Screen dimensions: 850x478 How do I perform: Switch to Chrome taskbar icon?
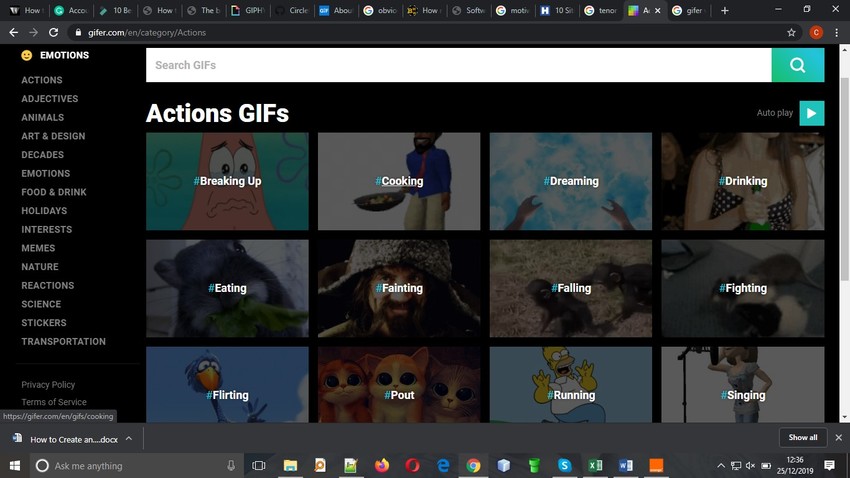point(473,466)
